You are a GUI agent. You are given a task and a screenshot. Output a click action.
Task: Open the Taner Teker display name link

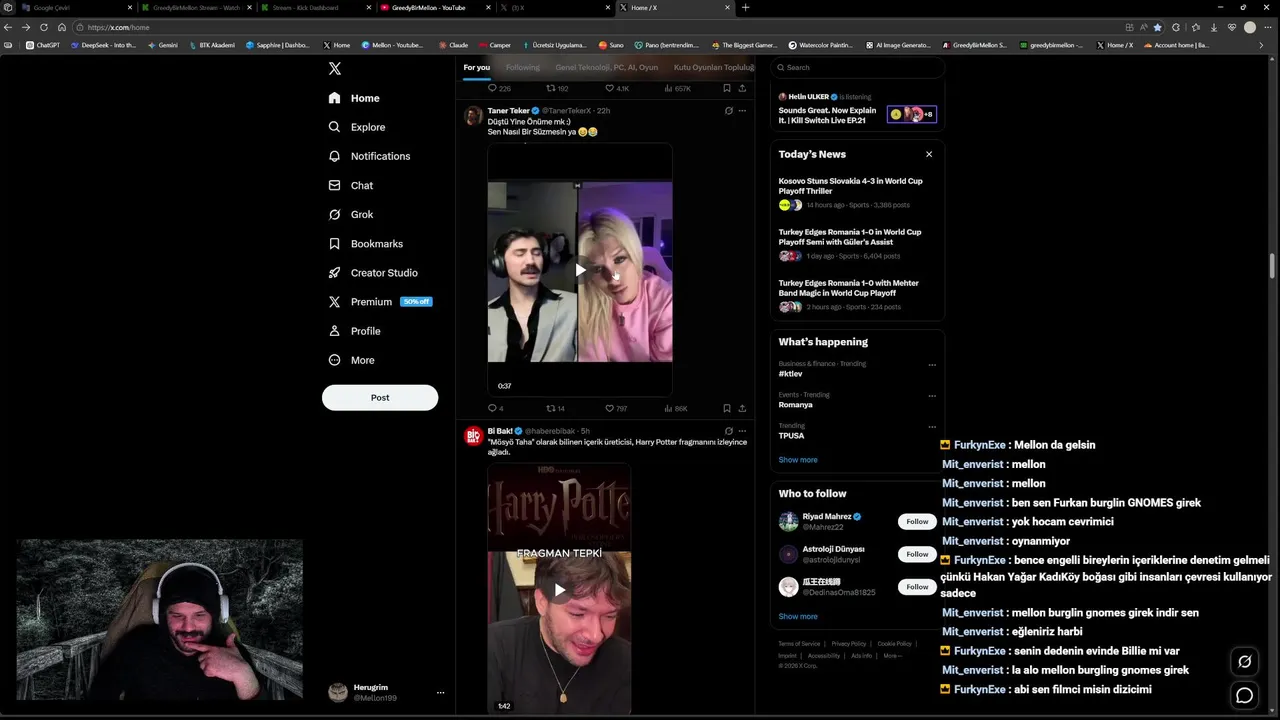[508, 110]
